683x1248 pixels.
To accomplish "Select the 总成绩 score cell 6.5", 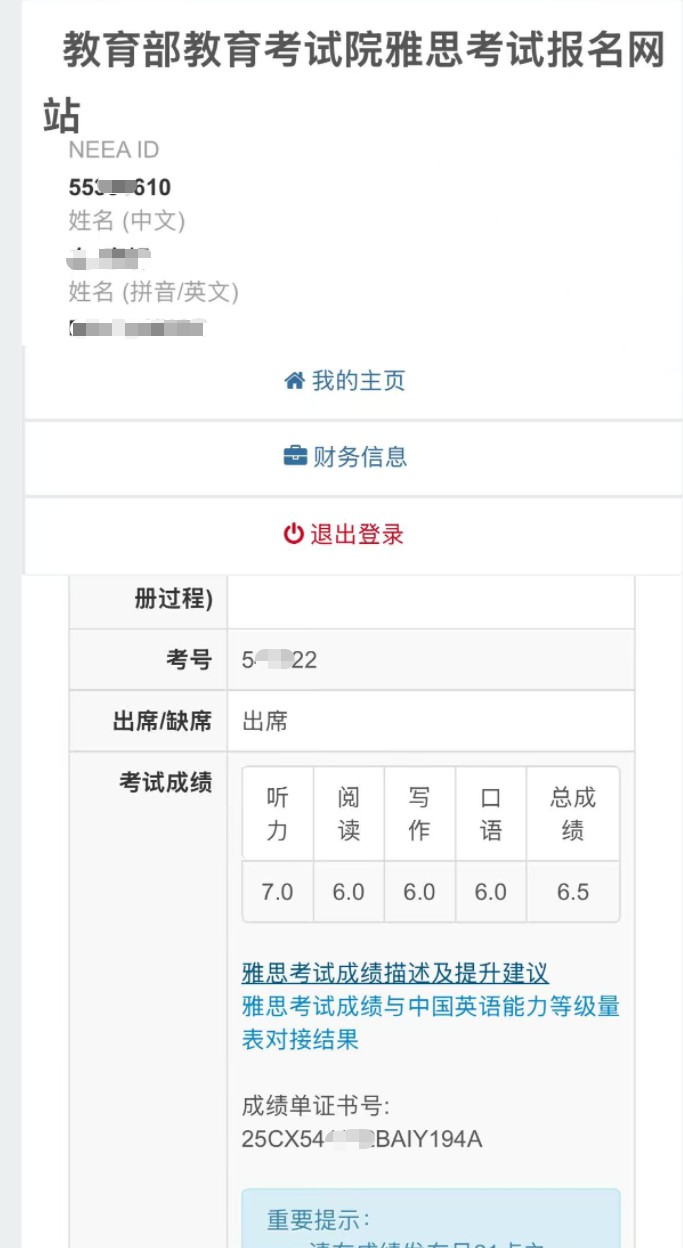I will tap(573, 892).
